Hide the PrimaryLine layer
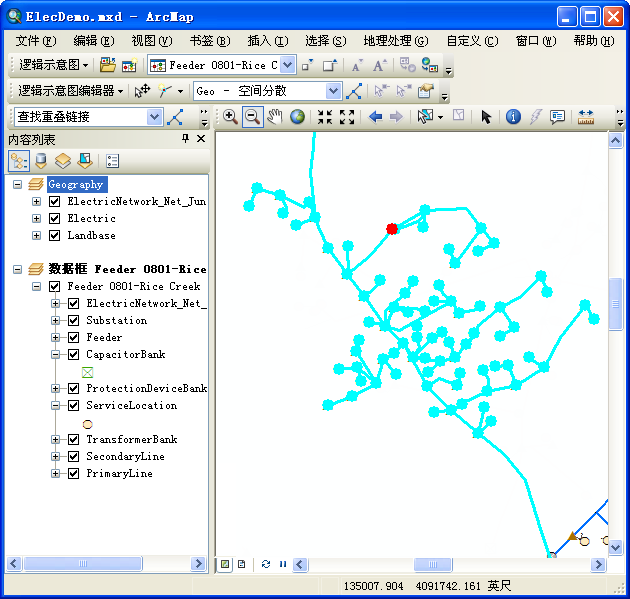This screenshot has height=599, width=630. click(x=73, y=474)
